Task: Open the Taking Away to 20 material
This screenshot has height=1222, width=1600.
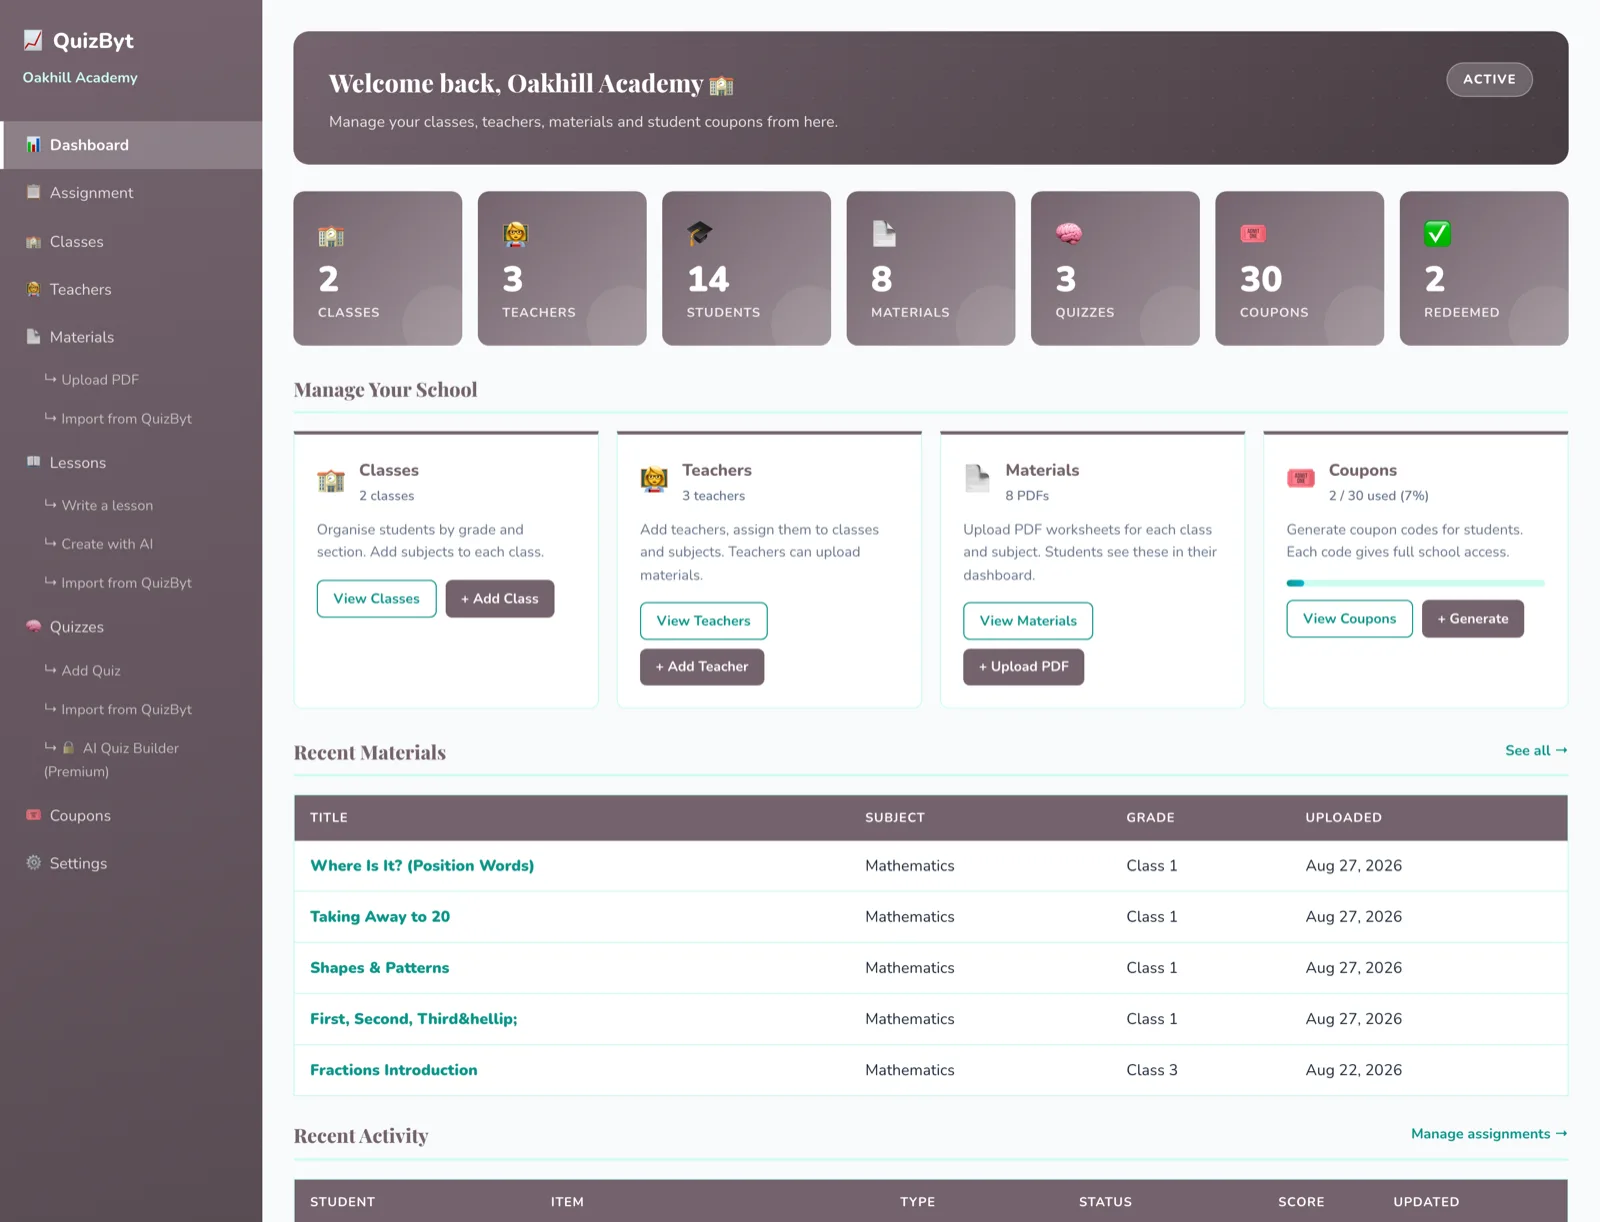Action: coord(380,917)
